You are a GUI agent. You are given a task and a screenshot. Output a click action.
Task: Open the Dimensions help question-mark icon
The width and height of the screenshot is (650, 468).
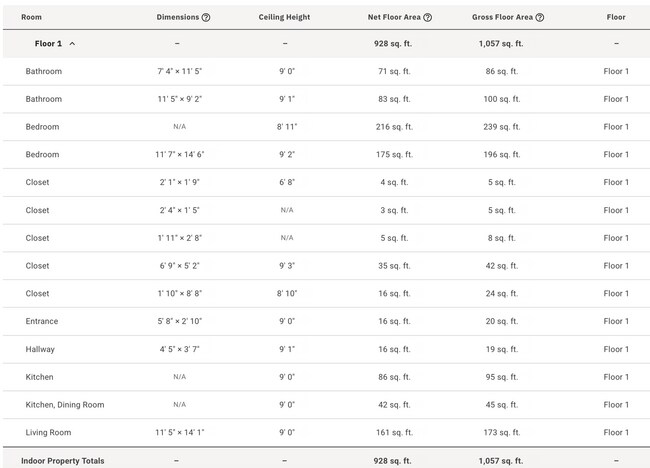pos(206,17)
